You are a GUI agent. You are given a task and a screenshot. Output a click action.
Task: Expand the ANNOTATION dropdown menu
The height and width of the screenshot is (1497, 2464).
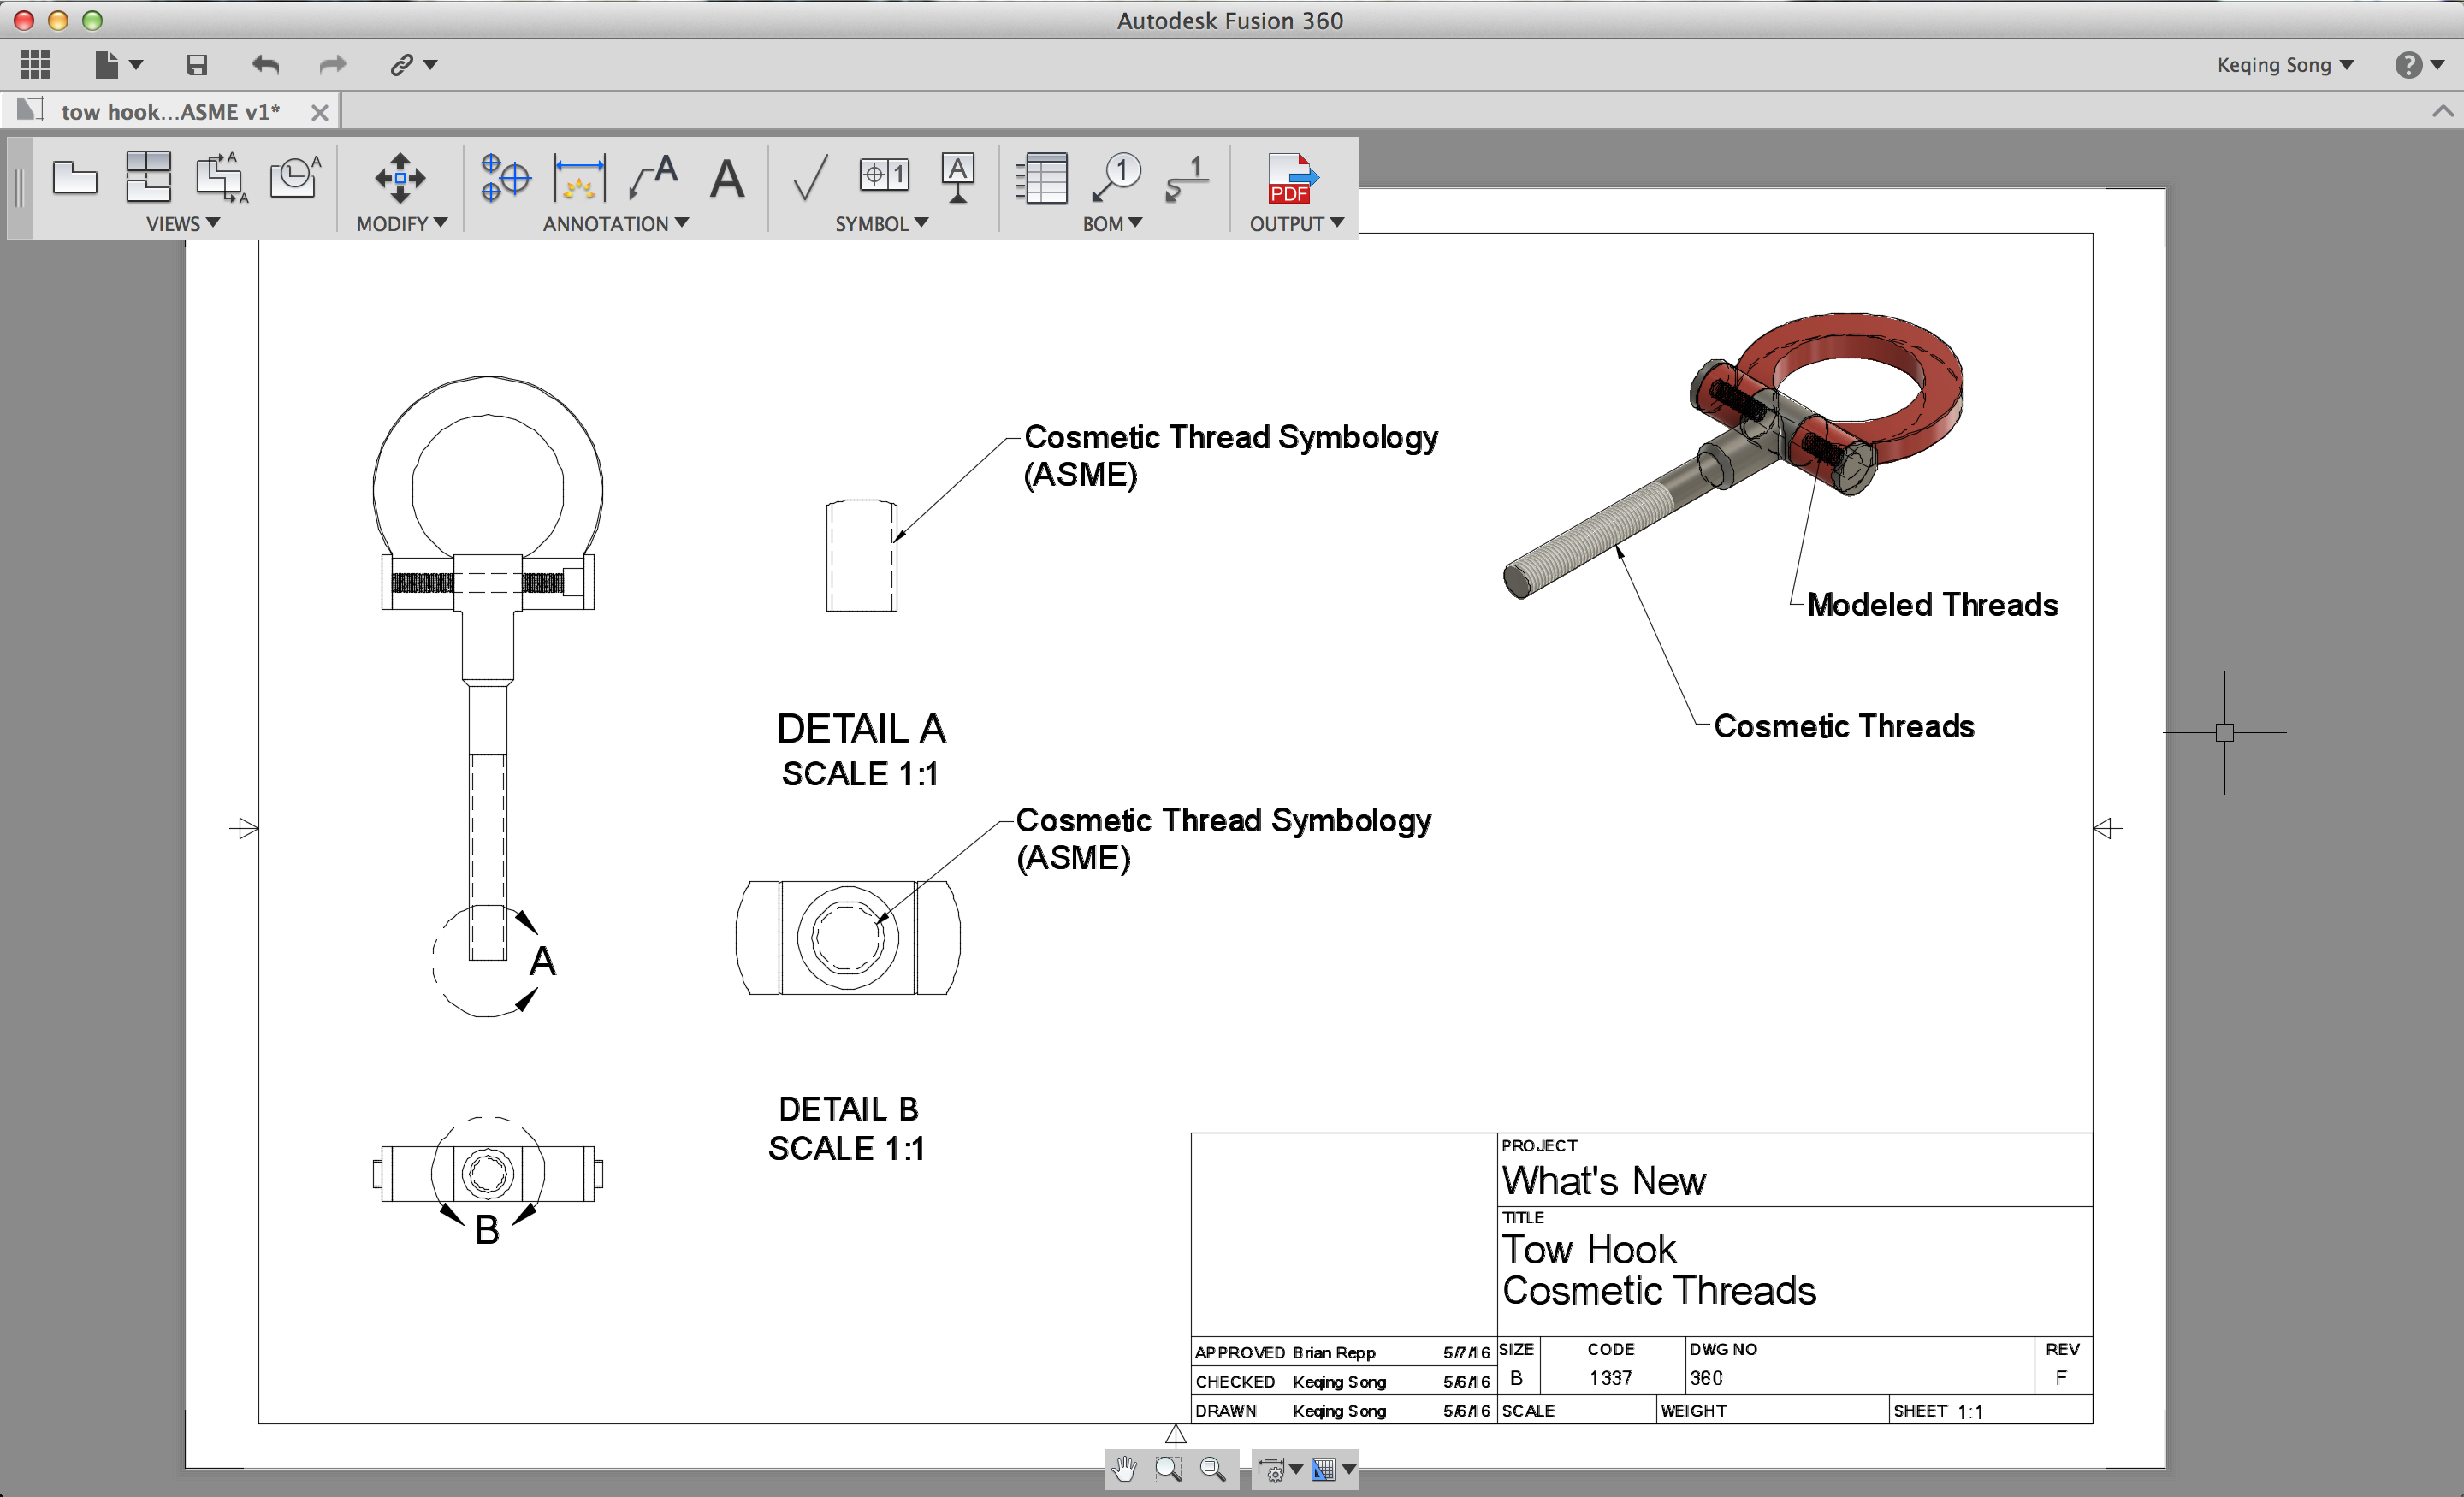616,224
